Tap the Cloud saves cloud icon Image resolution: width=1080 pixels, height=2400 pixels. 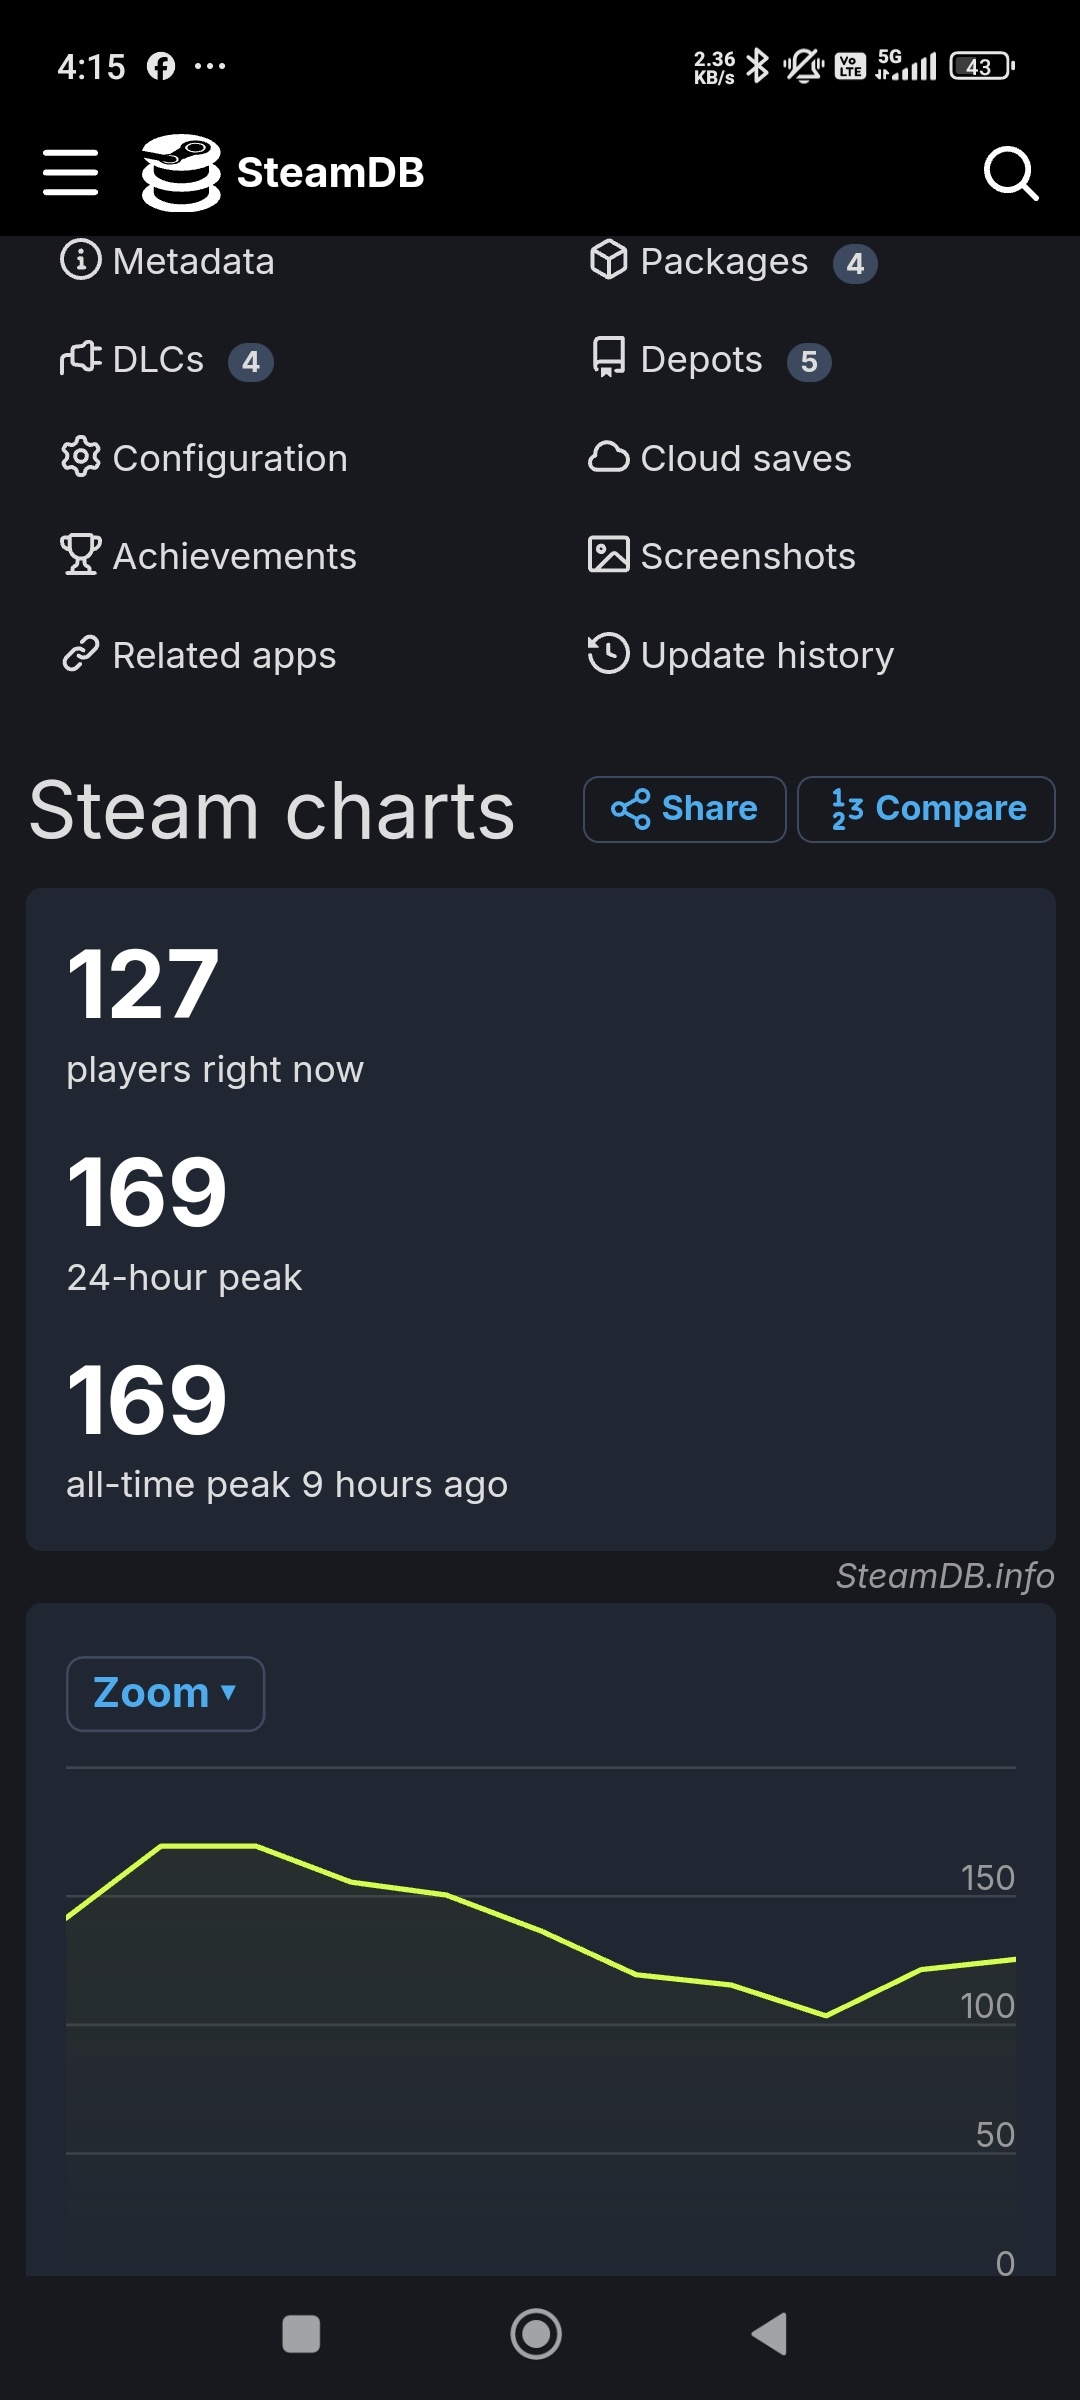(x=608, y=457)
